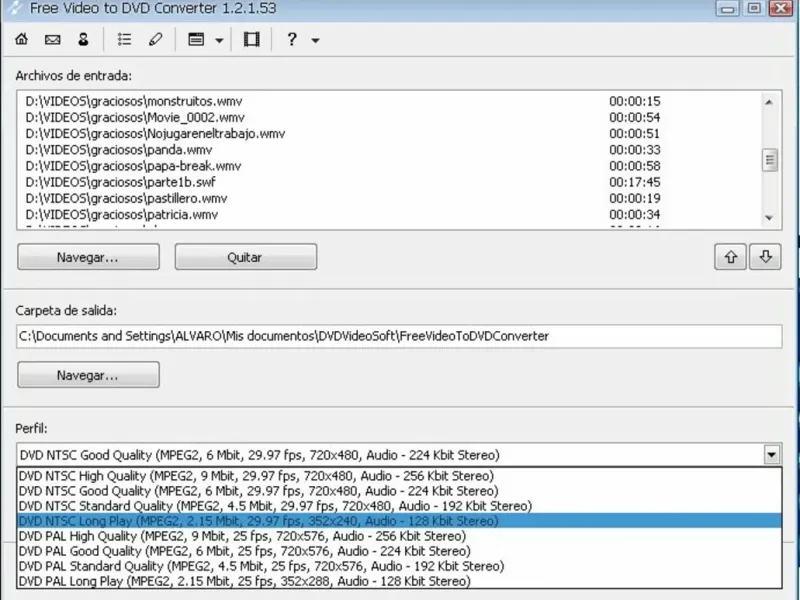Select patricia.wmv file row
This screenshot has height=600, width=800.
coord(389,214)
